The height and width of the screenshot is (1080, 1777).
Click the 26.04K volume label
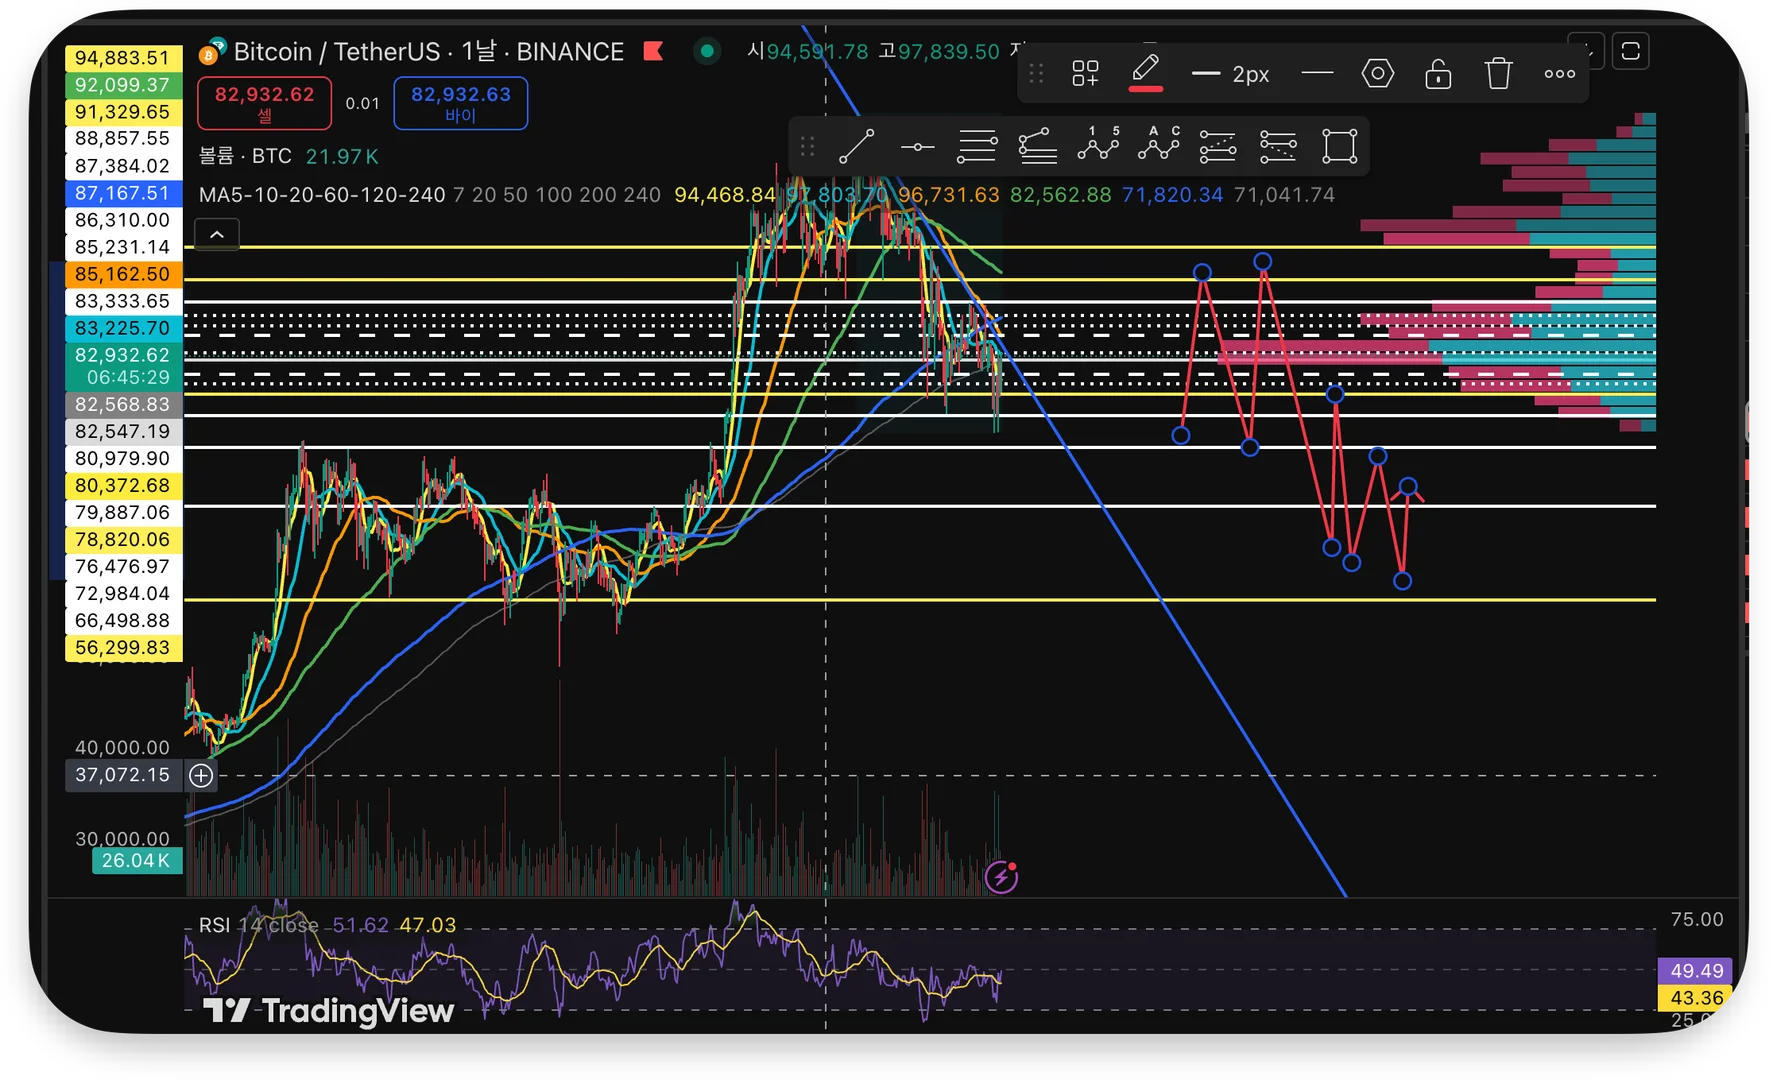(137, 861)
